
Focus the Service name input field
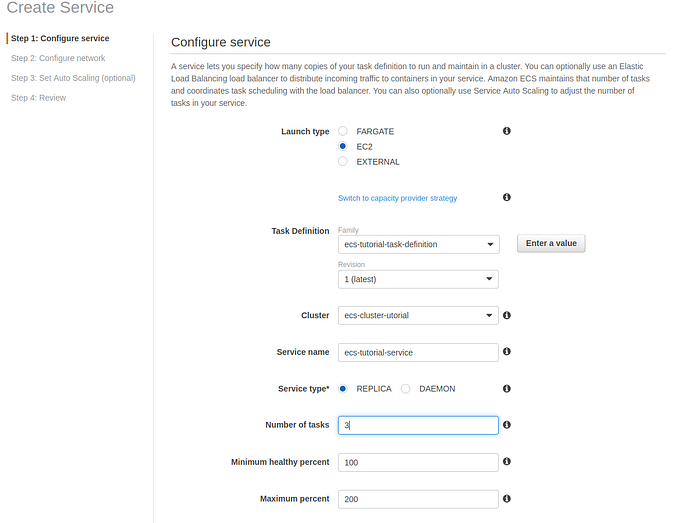click(x=418, y=353)
